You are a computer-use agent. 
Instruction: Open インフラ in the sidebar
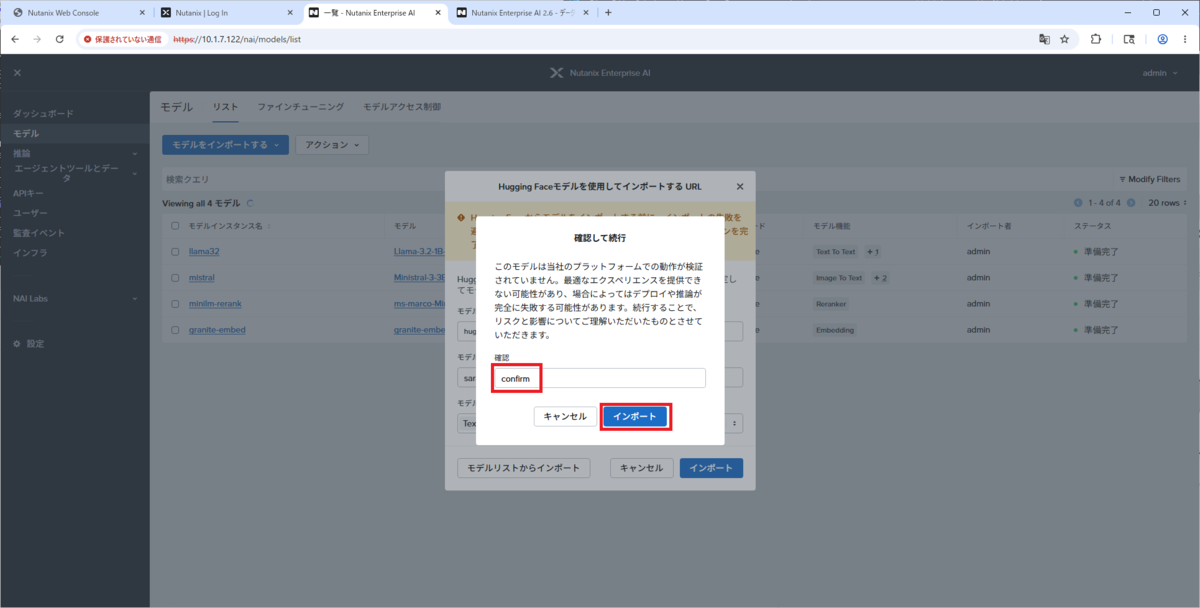(30, 253)
